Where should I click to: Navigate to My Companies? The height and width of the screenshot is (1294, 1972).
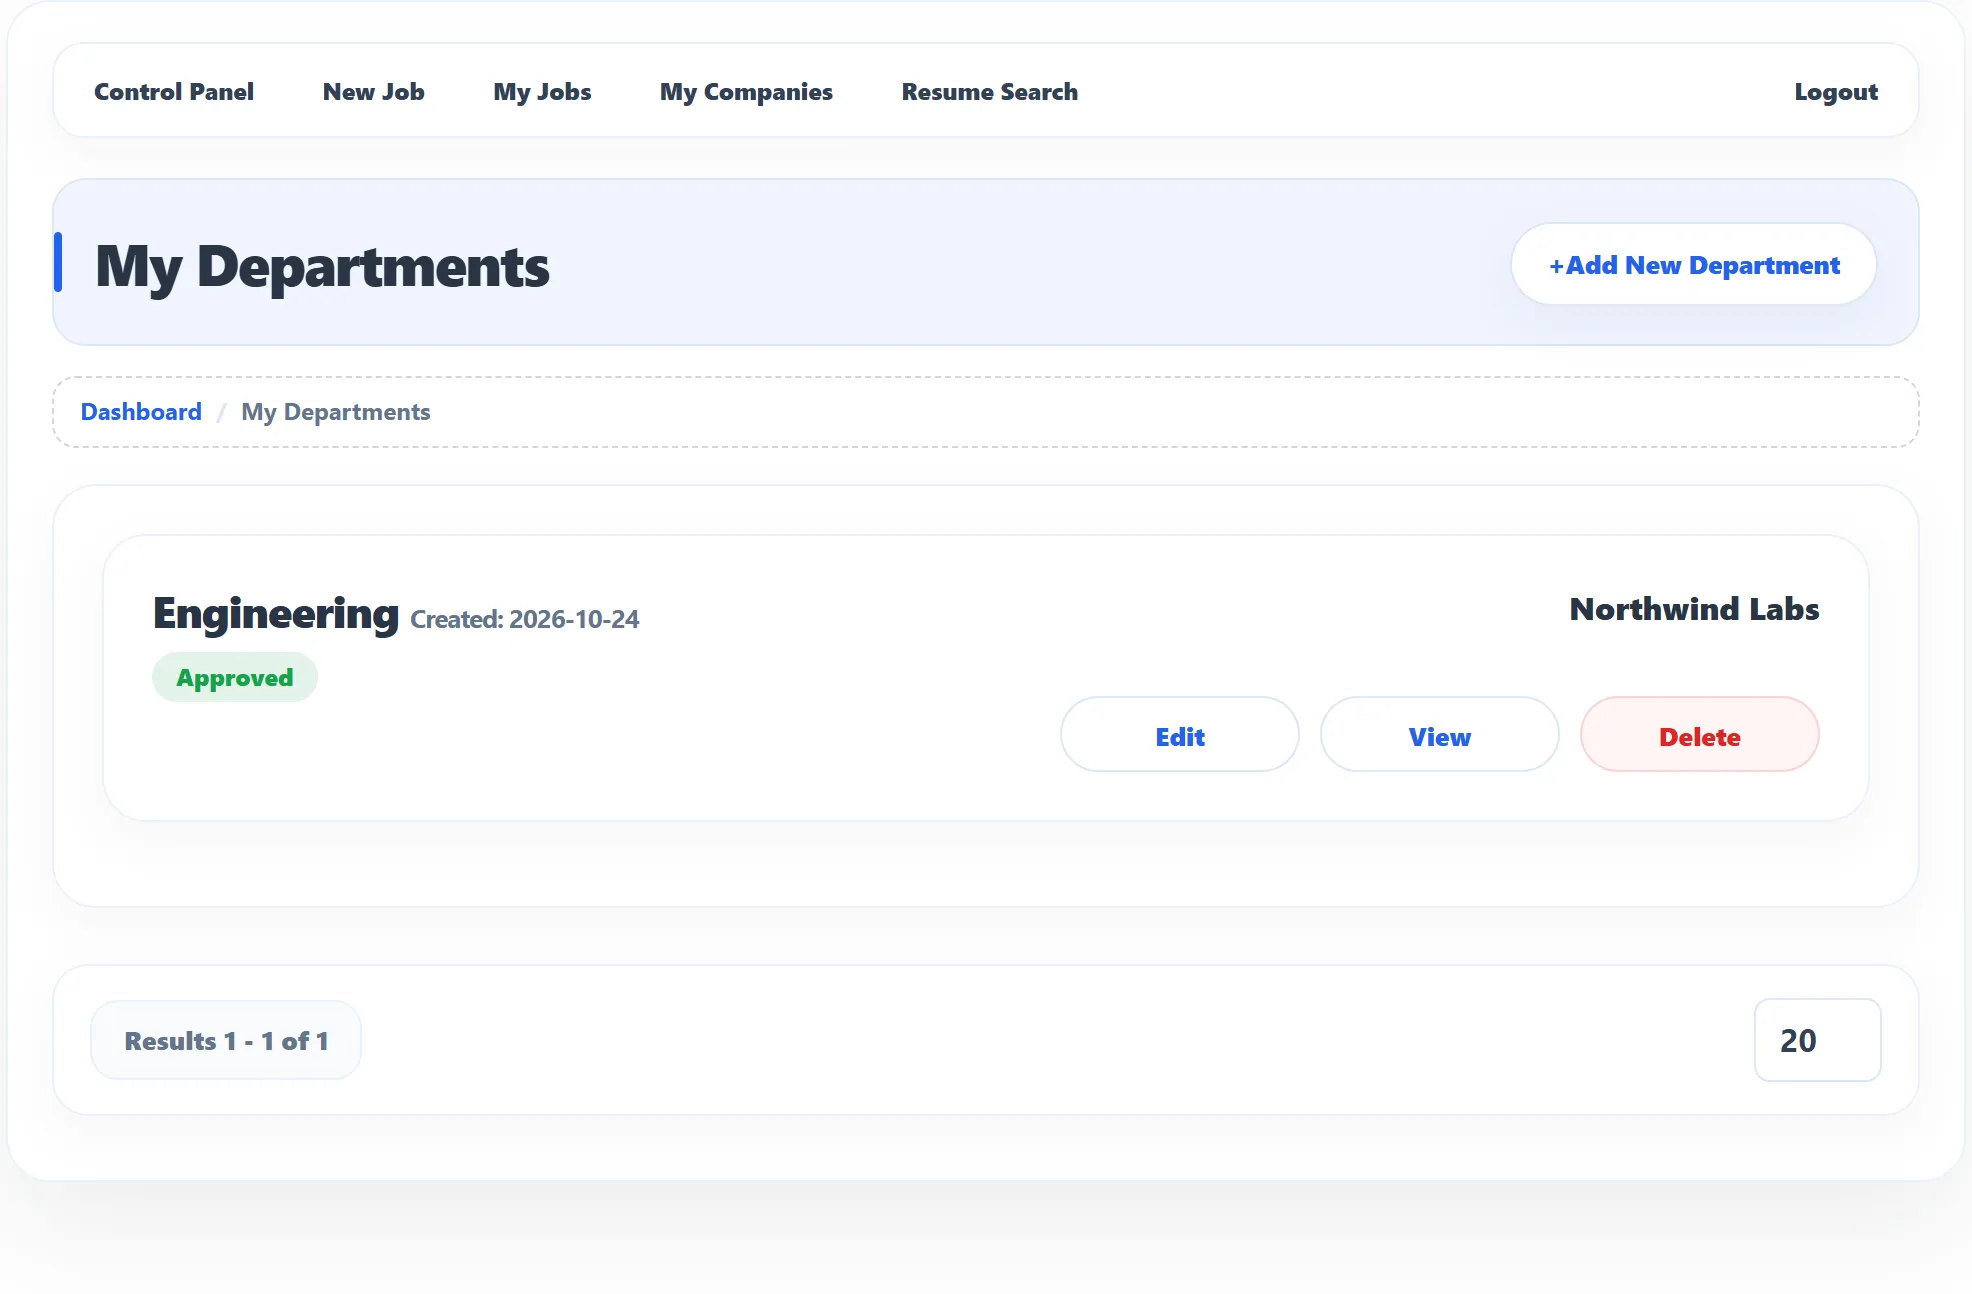point(746,92)
